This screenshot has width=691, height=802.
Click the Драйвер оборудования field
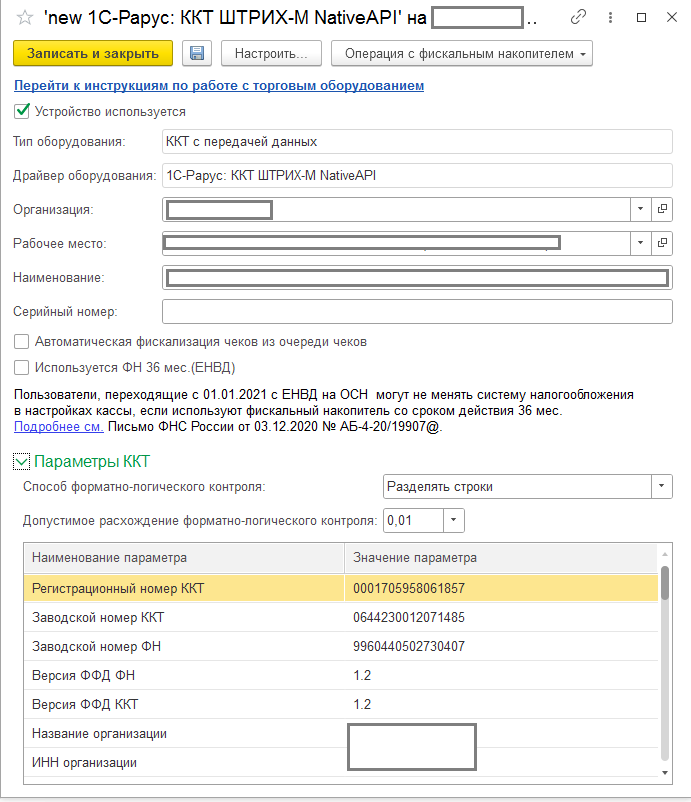pyautogui.click(x=417, y=175)
